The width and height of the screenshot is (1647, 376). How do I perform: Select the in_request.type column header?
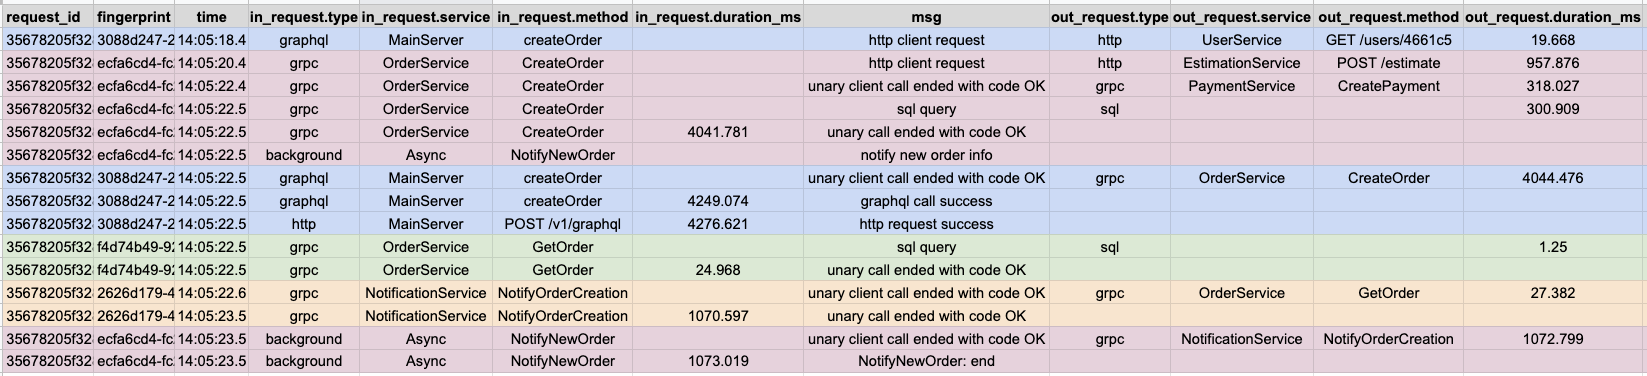pos(303,17)
